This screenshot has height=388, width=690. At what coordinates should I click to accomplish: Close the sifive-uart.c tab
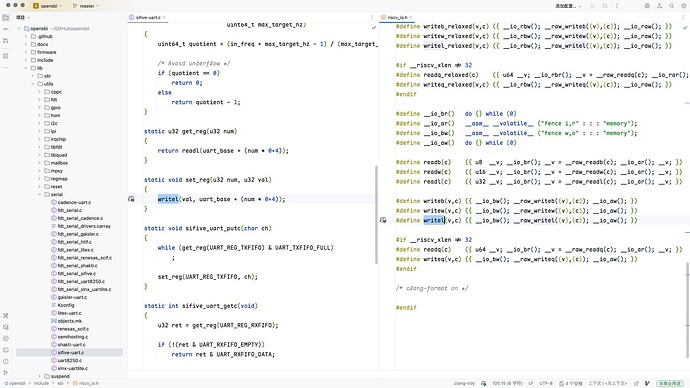pyautogui.click(x=165, y=18)
